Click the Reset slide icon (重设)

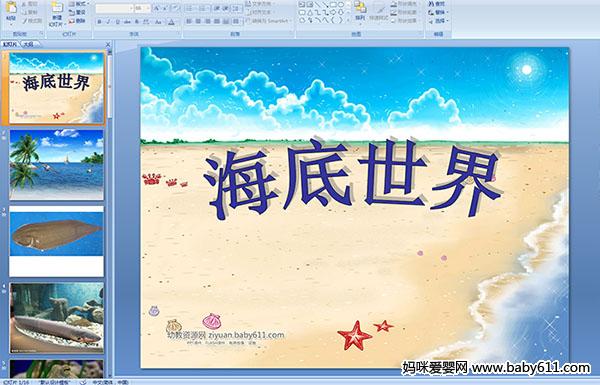pyautogui.click(x=72, y=12)
